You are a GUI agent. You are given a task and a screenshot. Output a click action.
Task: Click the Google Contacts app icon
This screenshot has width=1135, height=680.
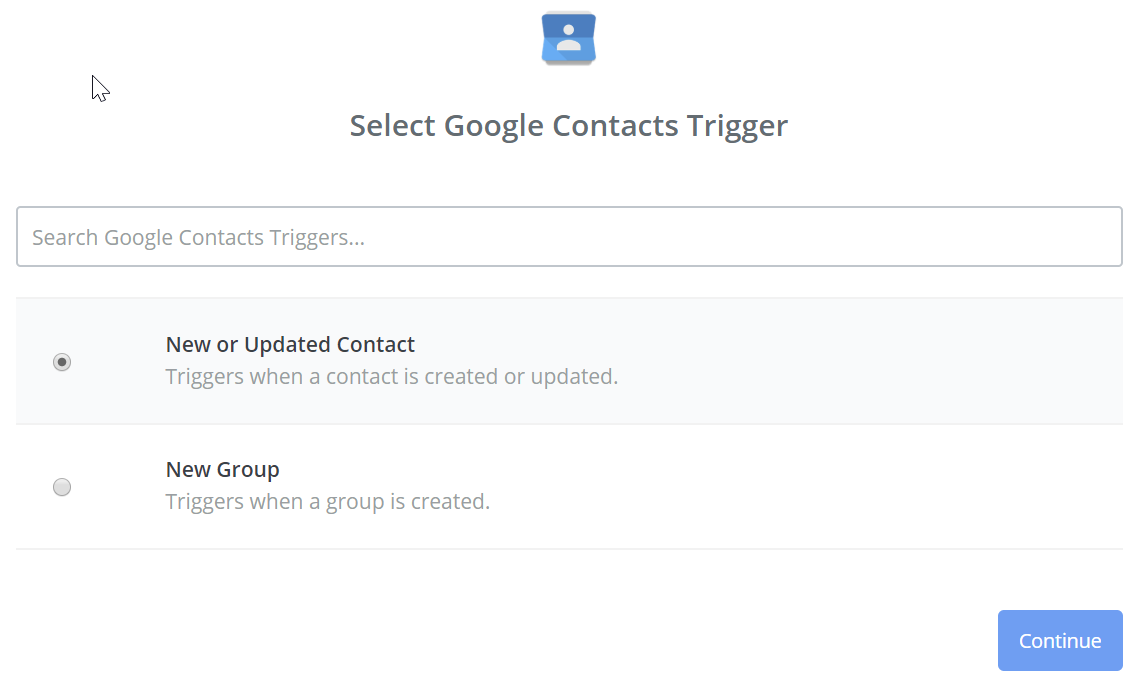tap(568, 38)
